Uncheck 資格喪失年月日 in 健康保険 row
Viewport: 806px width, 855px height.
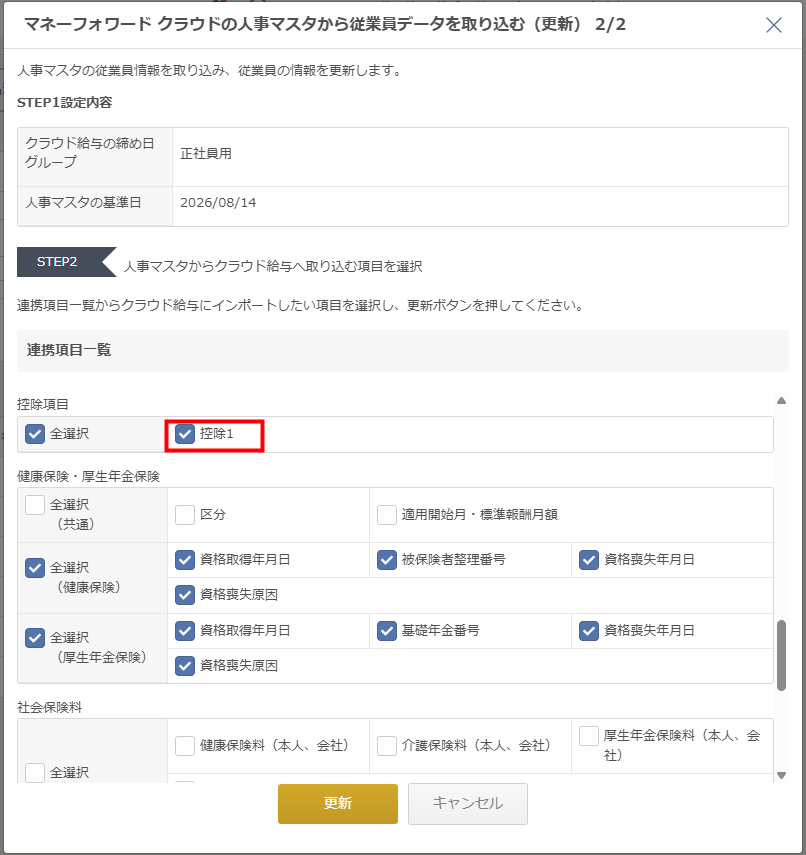tap(589, 559)
